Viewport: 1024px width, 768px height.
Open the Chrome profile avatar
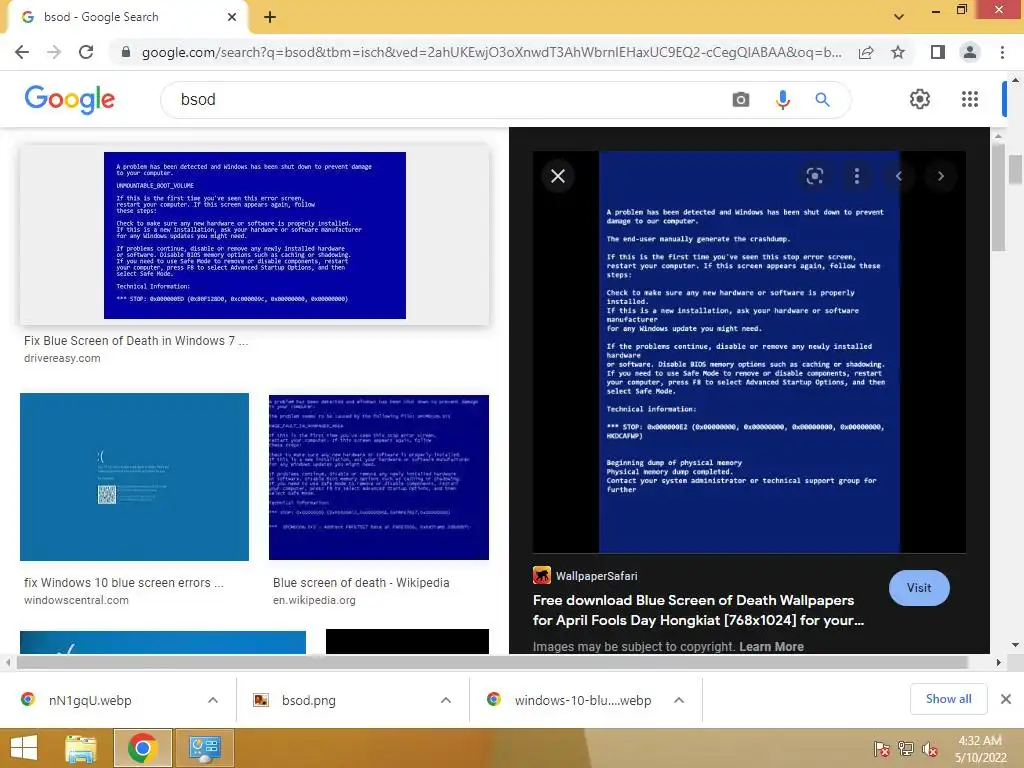tap(970, 52)
